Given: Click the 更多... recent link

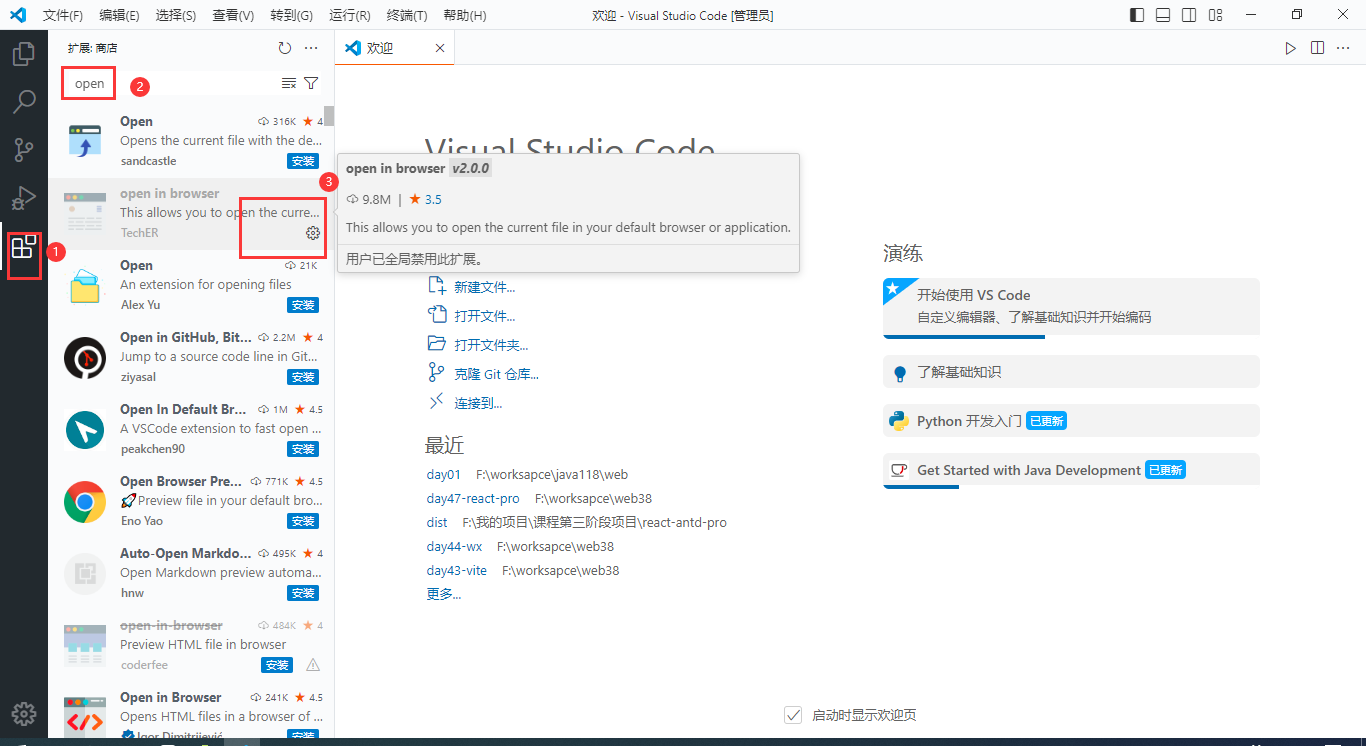Looking at the screenshot, I should tap(444, 594).
